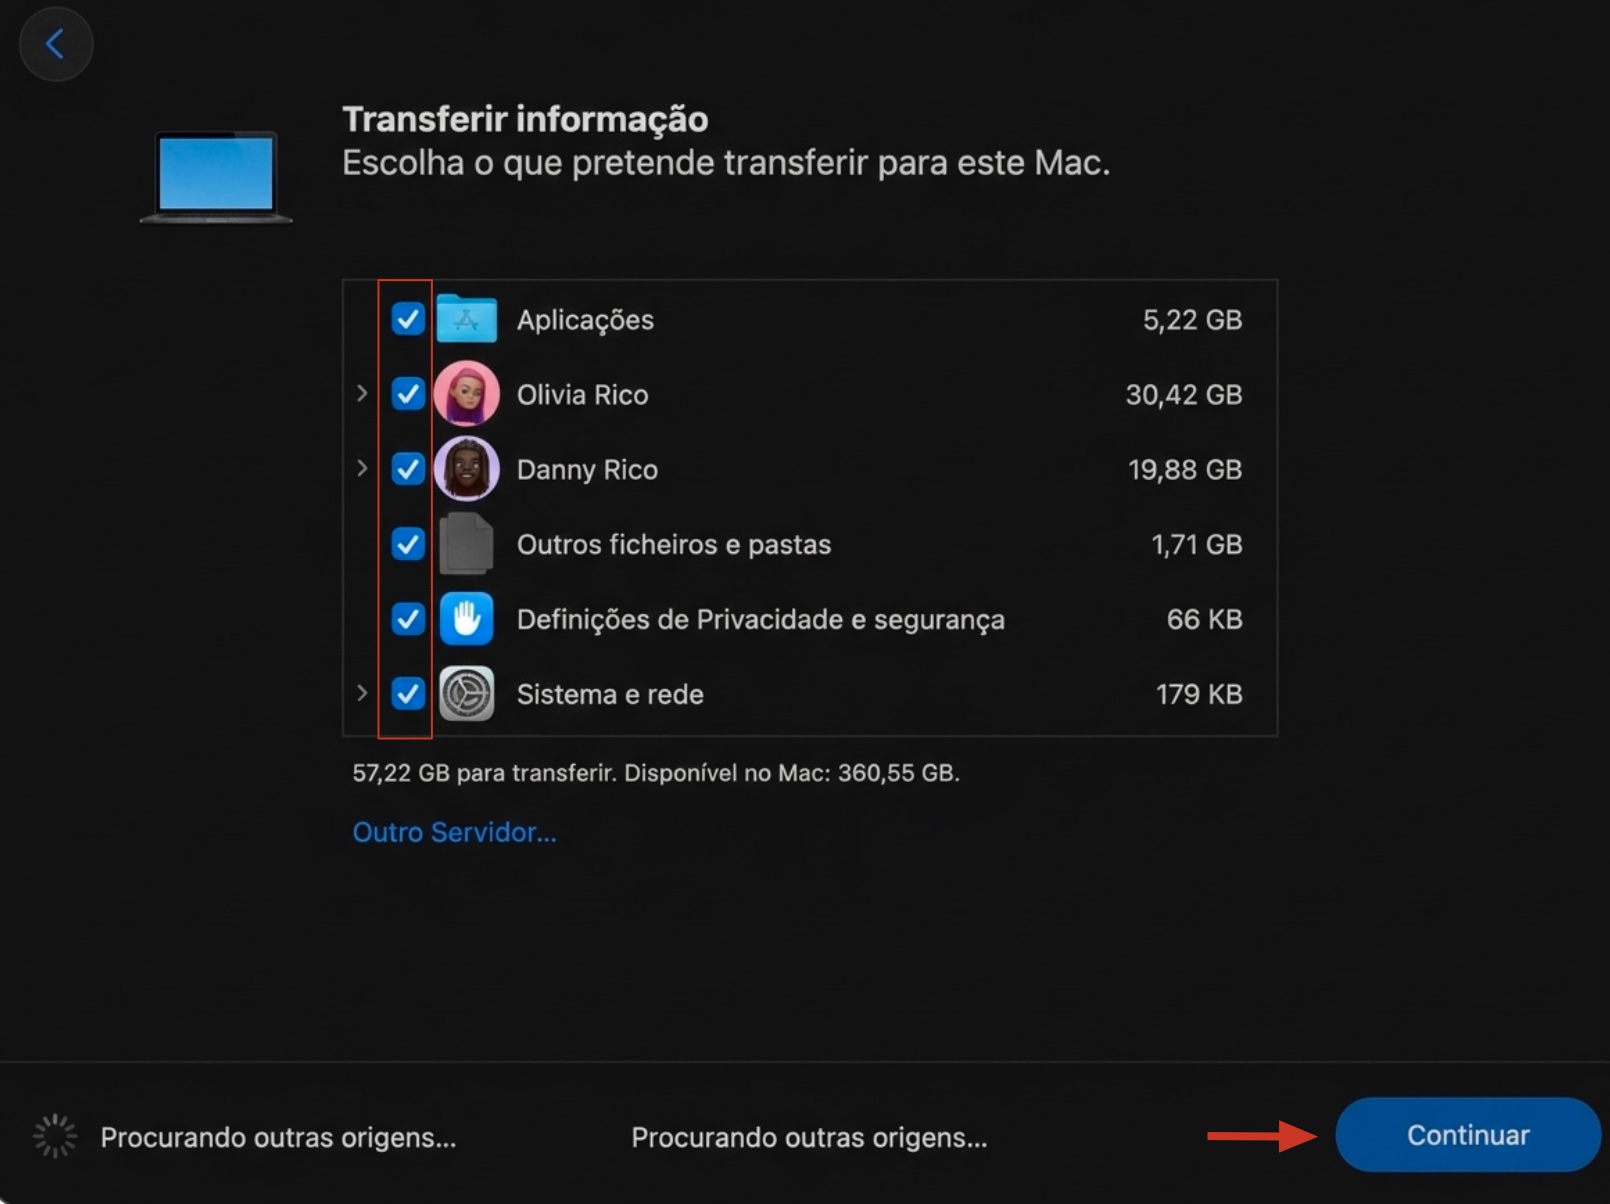
Task: Click the back arrow at top left
Action: [56, 44]
